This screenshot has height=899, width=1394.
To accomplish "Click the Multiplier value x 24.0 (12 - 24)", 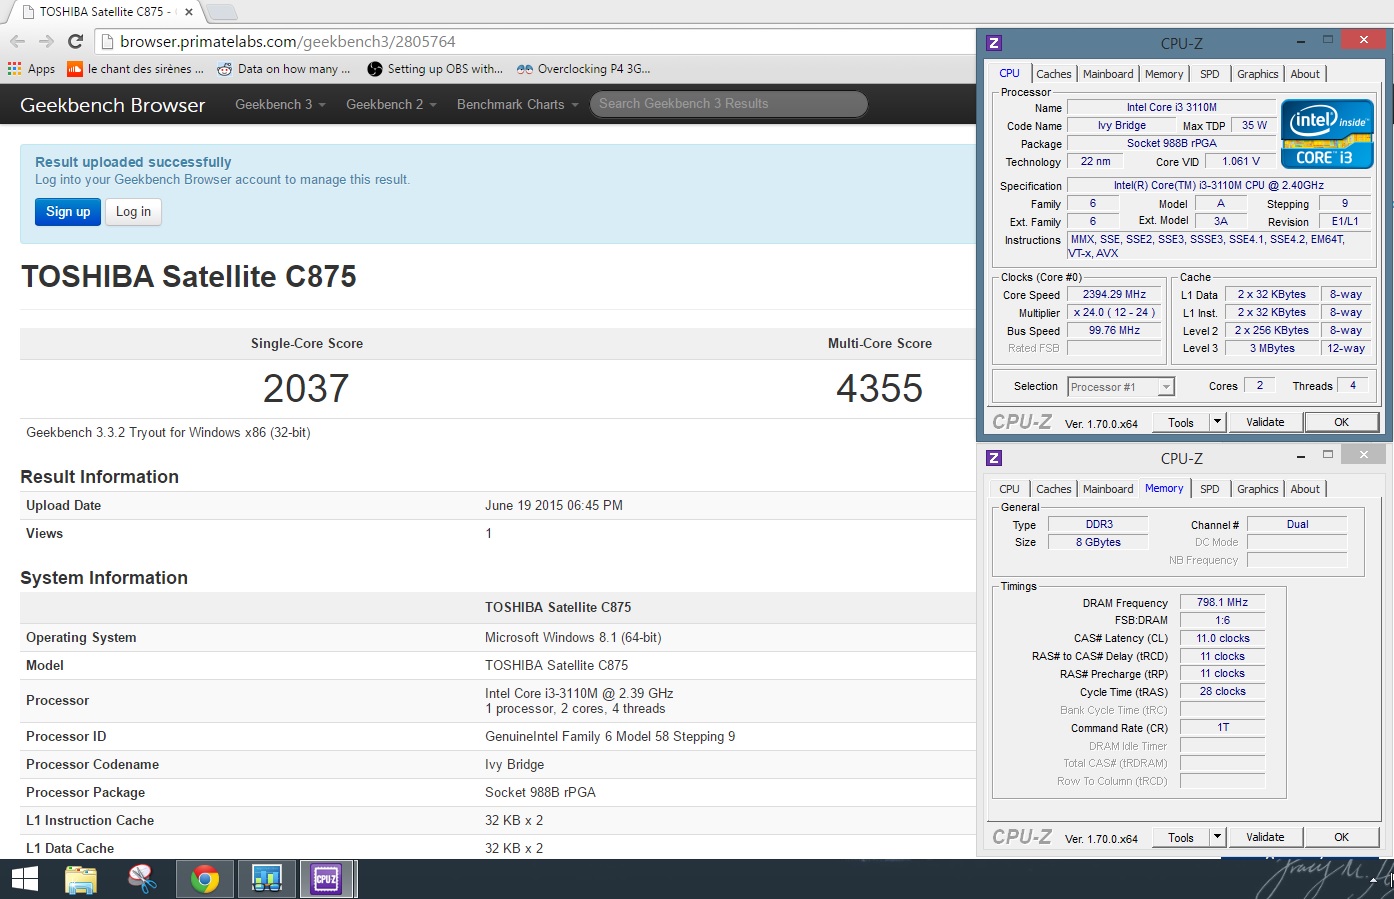I will (1114, 313).
